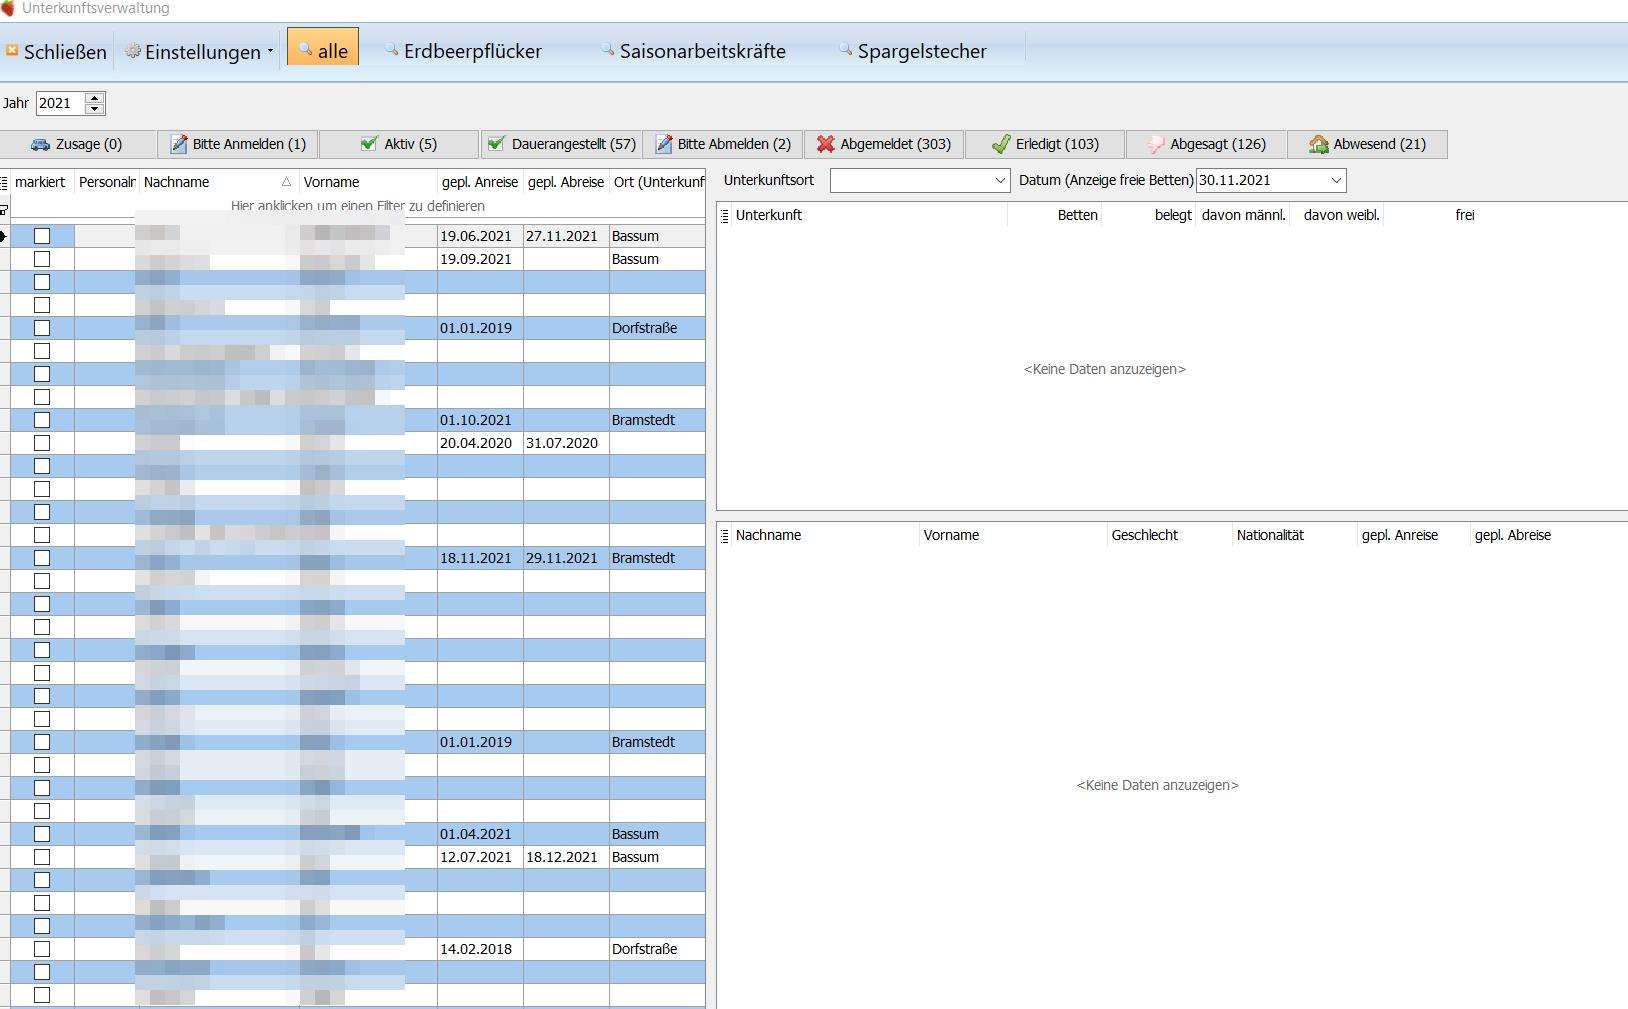
Task: Sort by gepl. Abreise column in worker list
Action: pyautogui.click(x=566, y=182)
